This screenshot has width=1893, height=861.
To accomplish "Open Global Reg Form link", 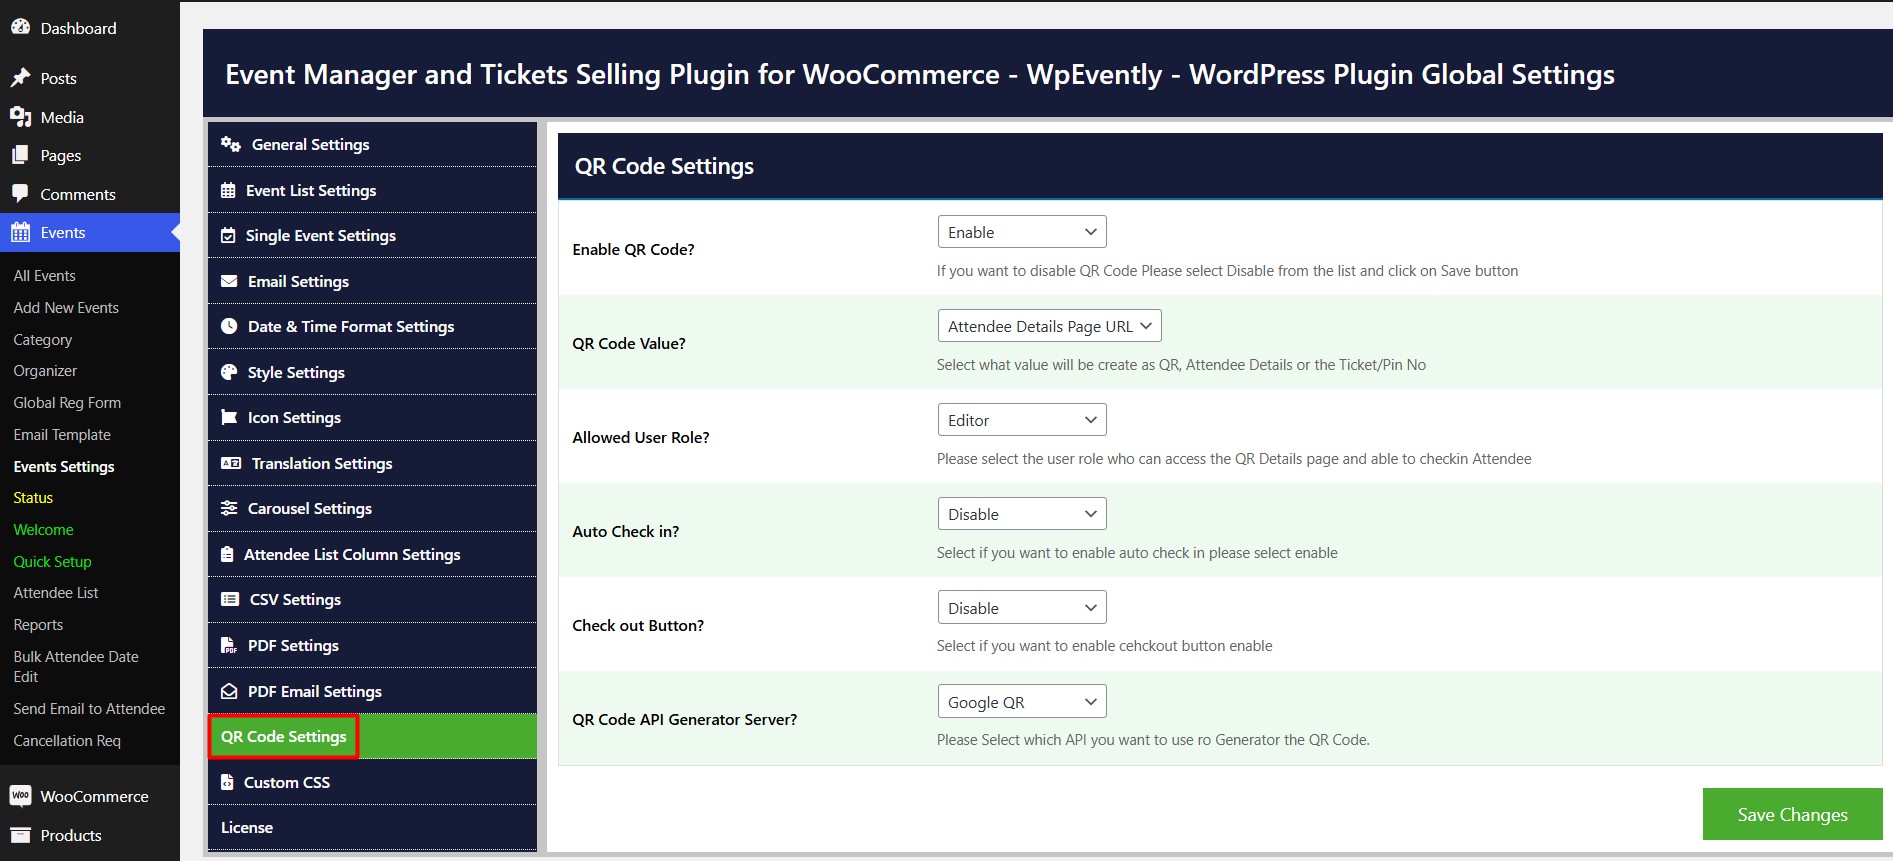I will pos(67,403).
